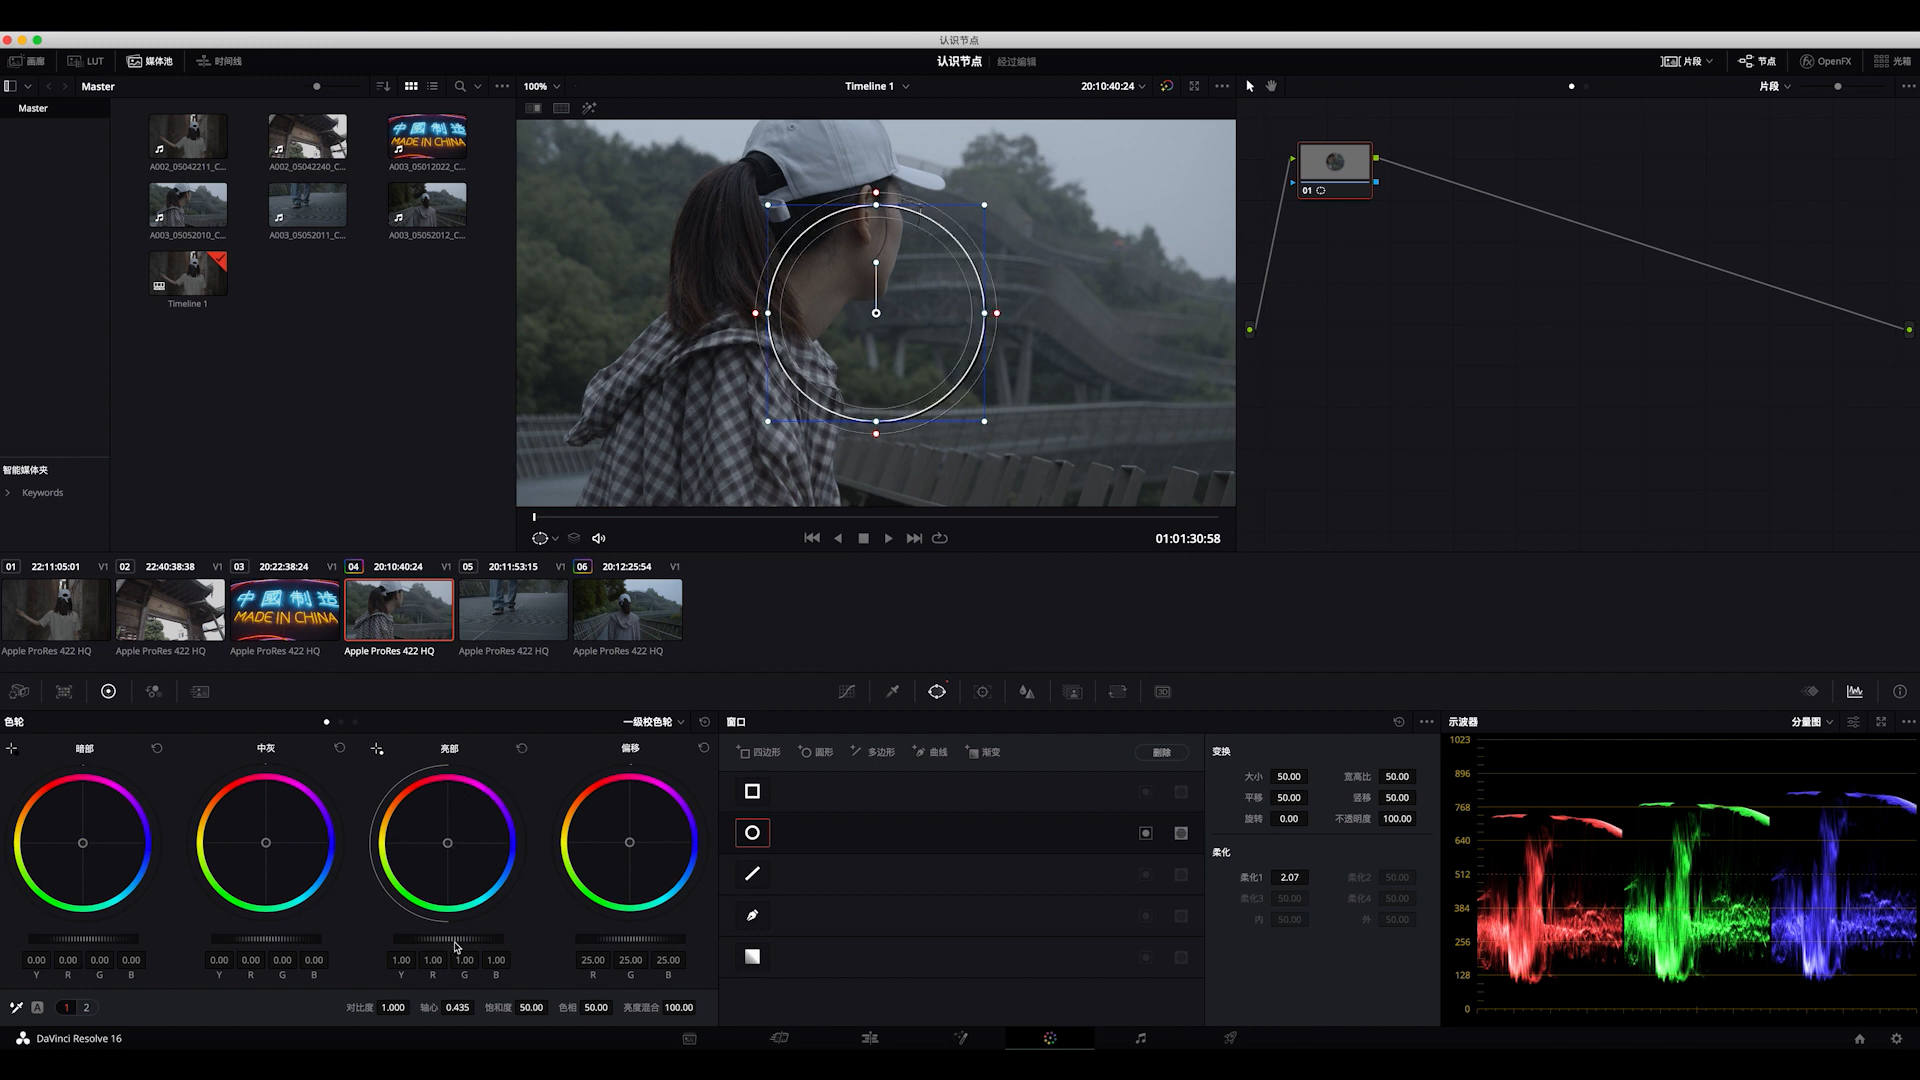The image size is (1920, 1080).
Task: Invert the circle window mask
Action: click(1146, 833)
